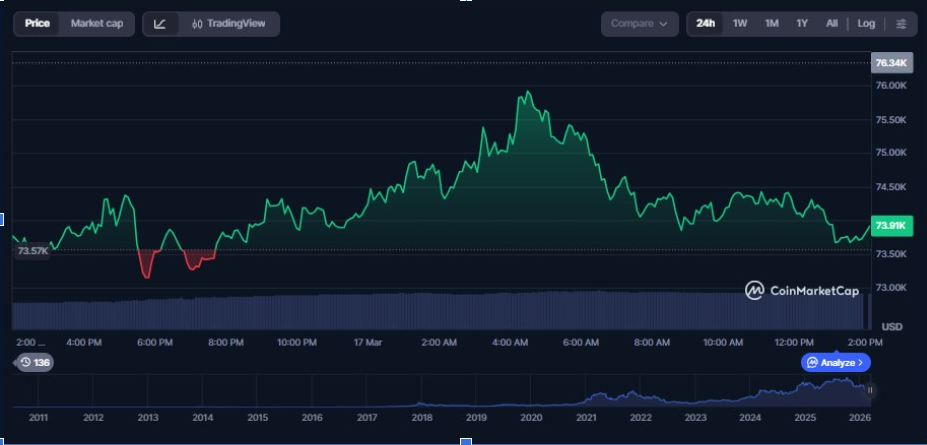The width and height of the screenshot is (927, 445).
Task: Select the line chart view icon
Action: coord(160,24)
